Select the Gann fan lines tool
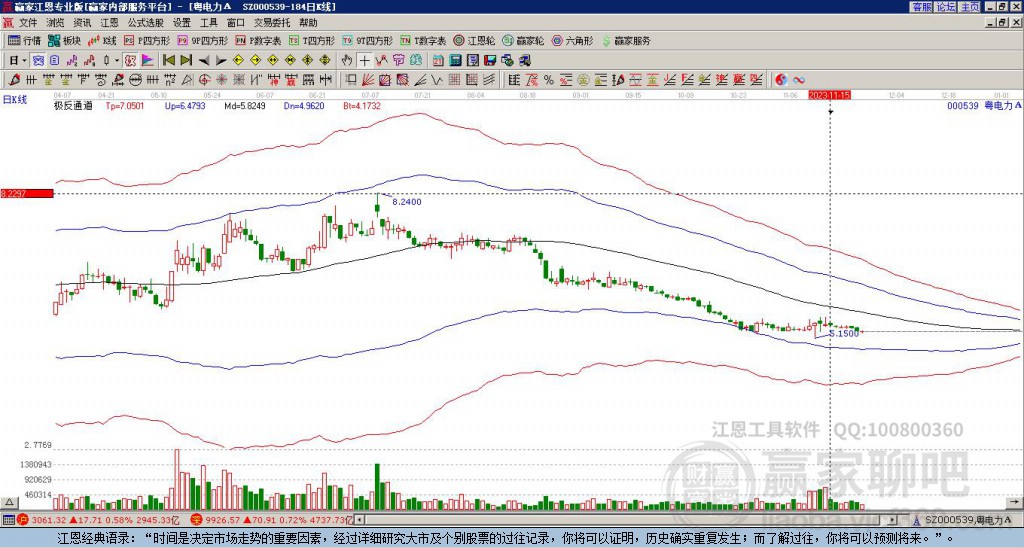The height and width of the screenshot is (548, 1024). point(368,80)
